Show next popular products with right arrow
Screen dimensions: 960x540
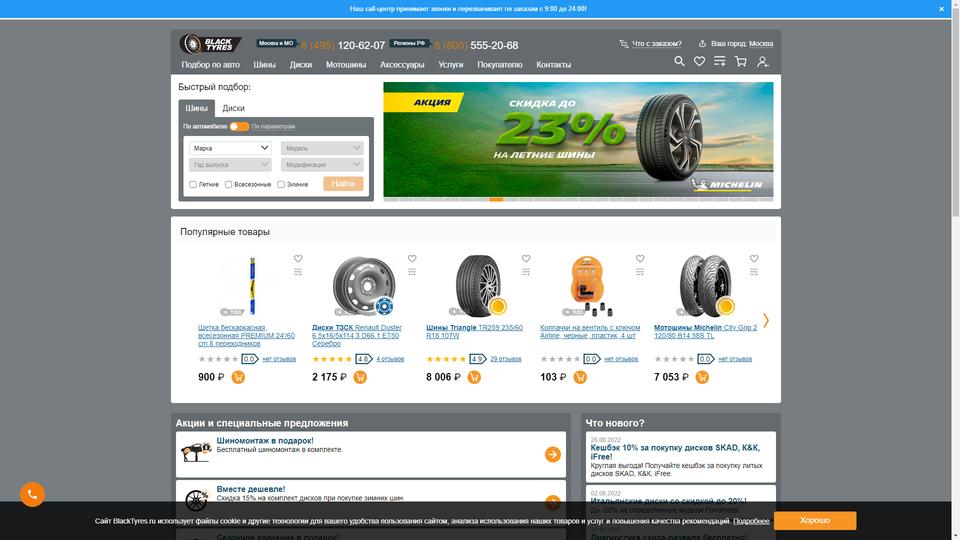pos(765,320)
